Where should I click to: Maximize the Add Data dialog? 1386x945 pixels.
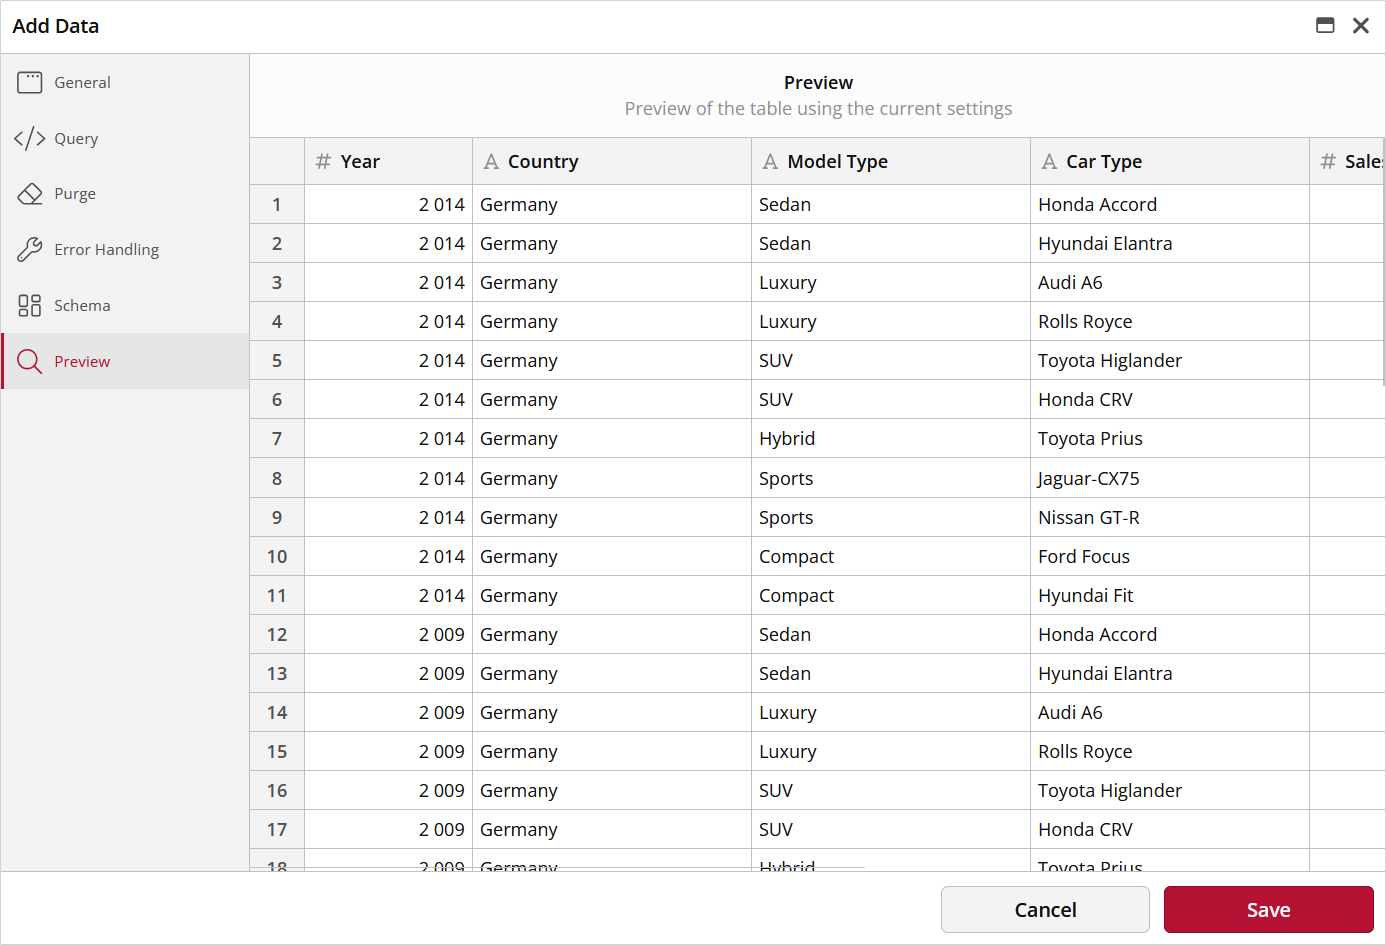[x=1325, y=26]
